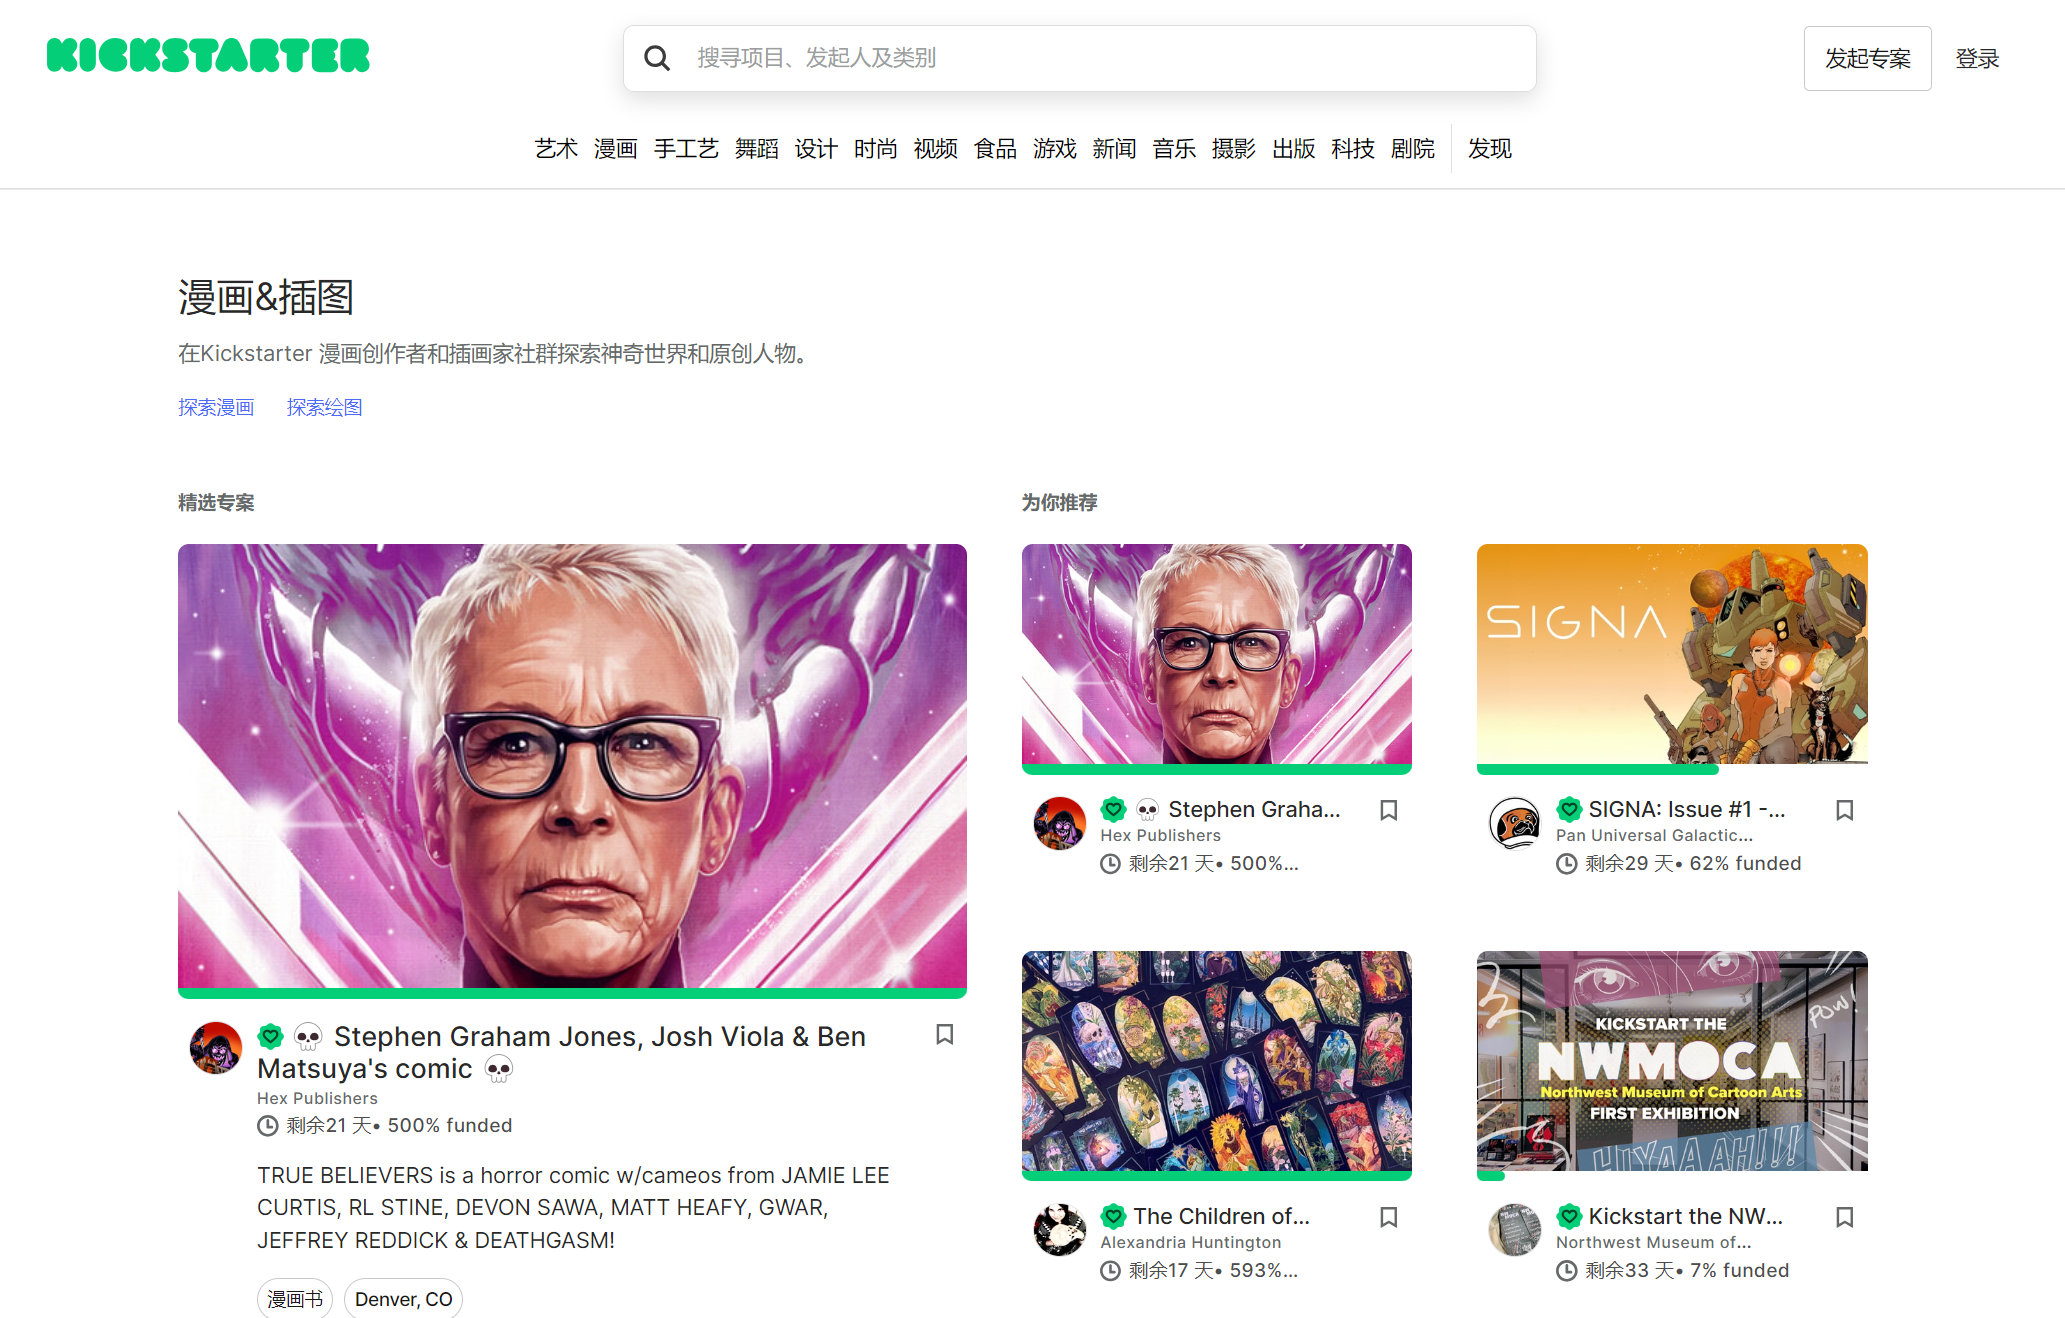2065x1318 pixels.
Task: Click the Kickstarter logo
Action: 208,56
